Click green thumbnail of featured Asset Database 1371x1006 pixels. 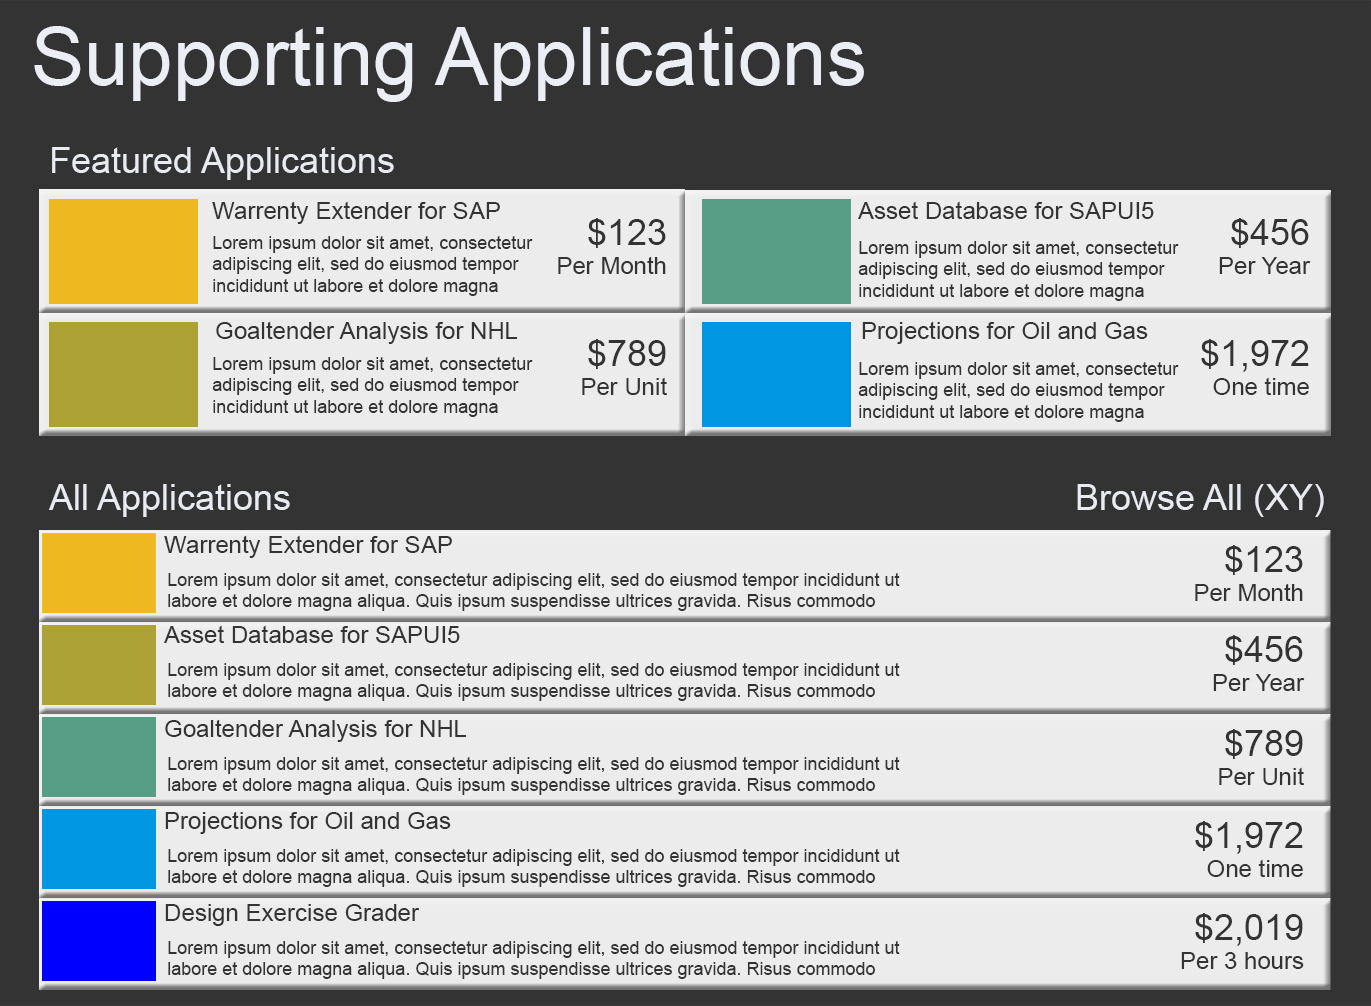[776, 251]
